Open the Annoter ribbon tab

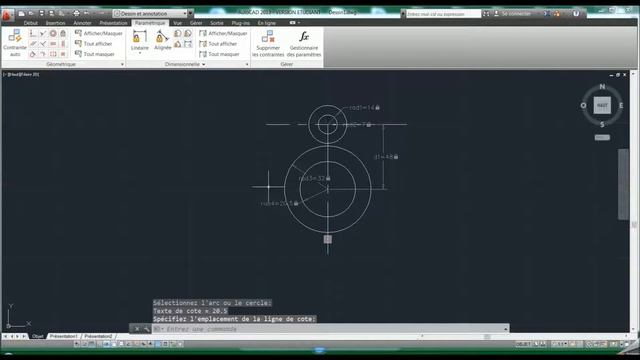pos(82,23)
